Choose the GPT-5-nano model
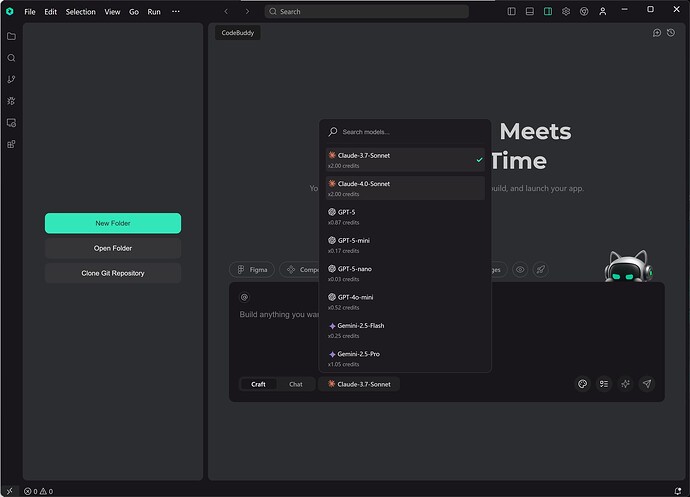 click(x=405, y=273)
